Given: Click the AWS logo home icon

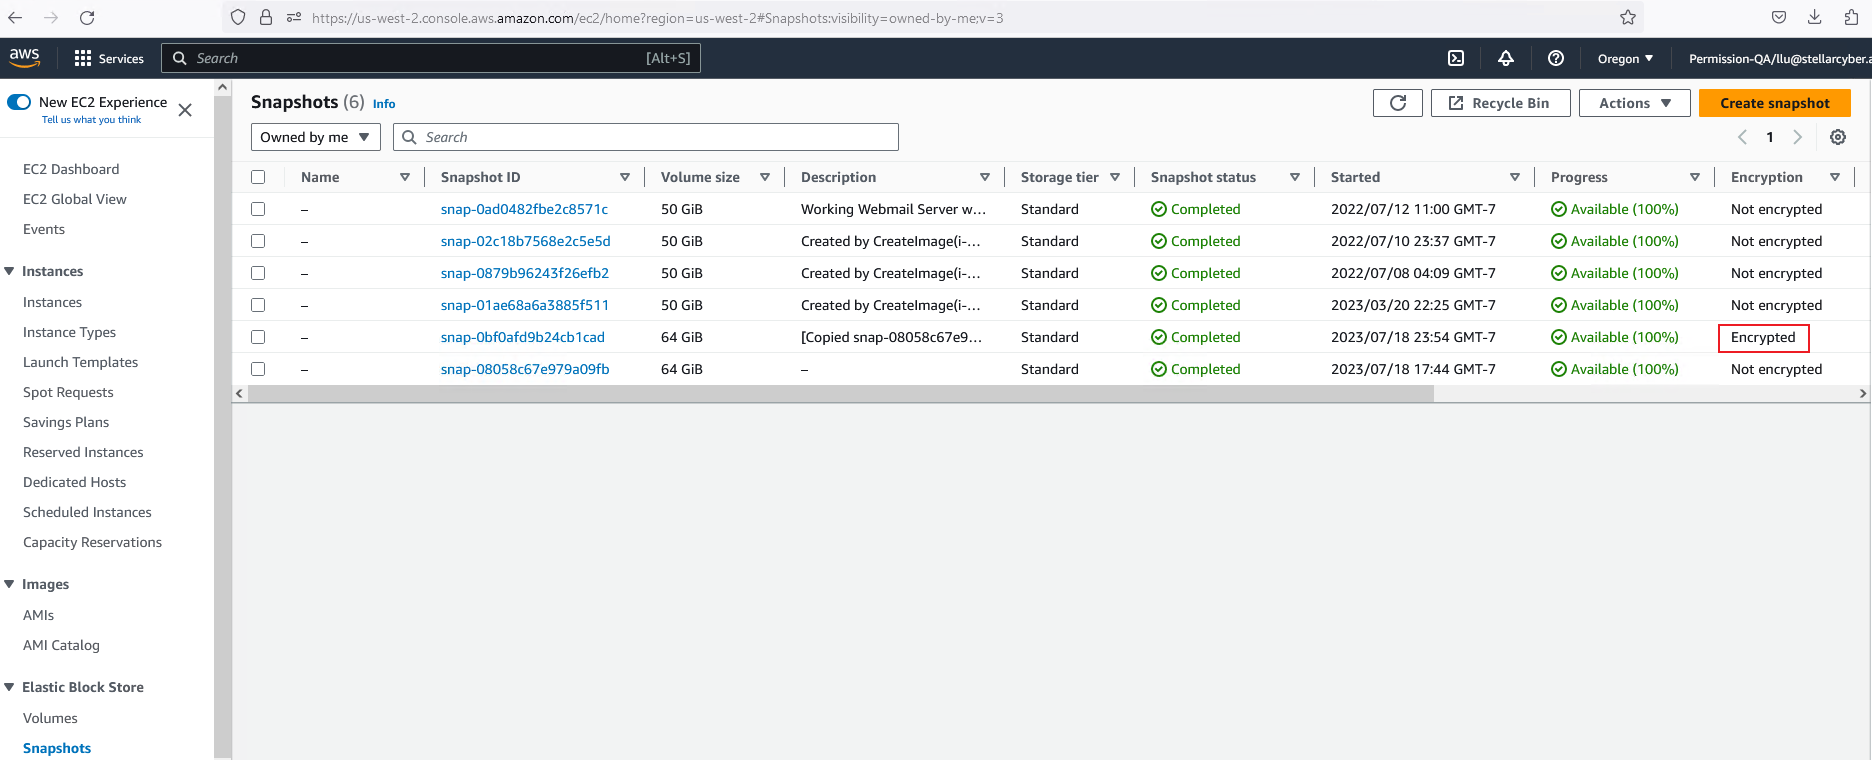Looking at the screenshot, I should coord(25,58).
